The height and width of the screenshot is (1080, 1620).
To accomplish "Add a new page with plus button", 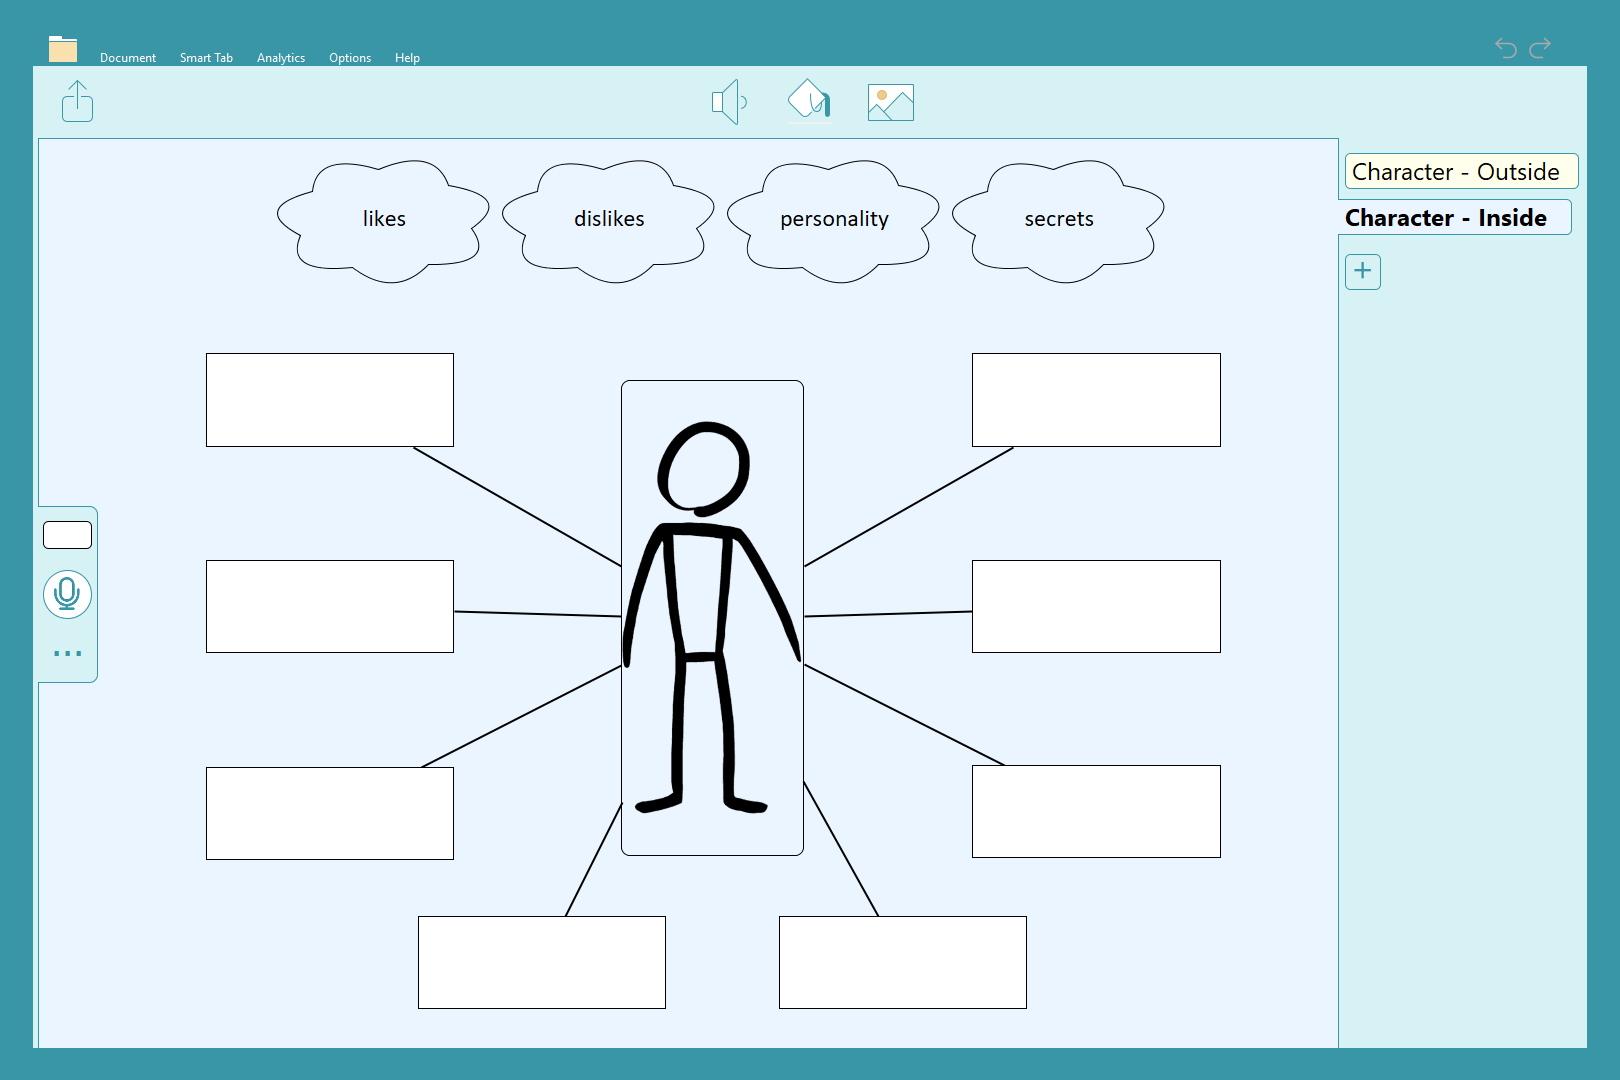I will [x=1362, y=271].
